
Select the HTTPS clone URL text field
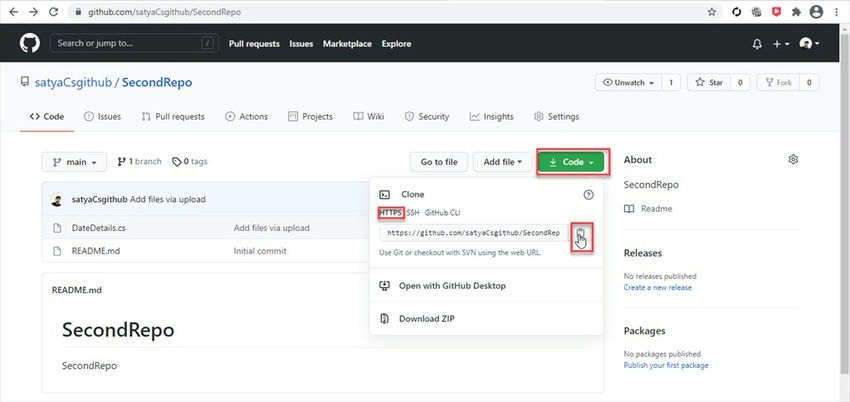474,234
